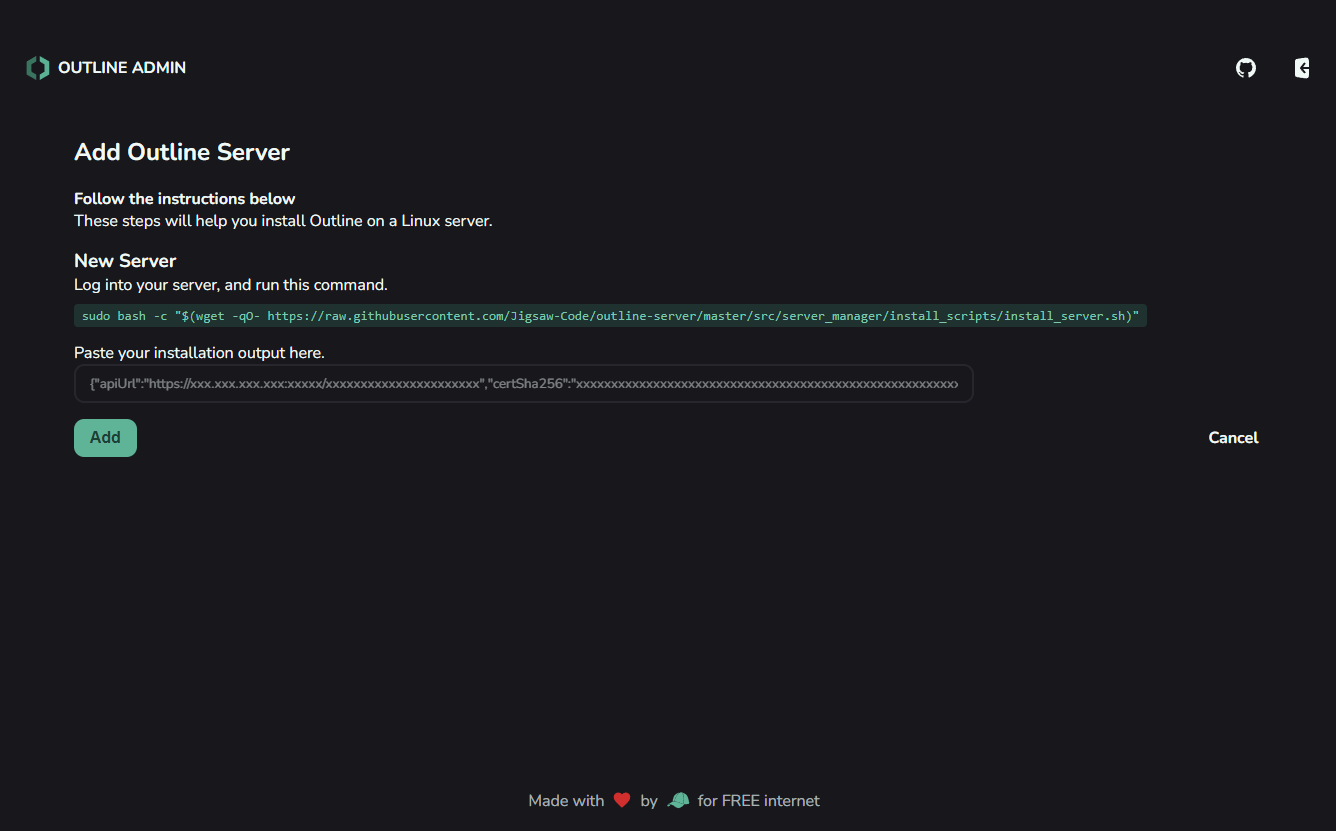The image size is (1336, 831).
Task: Cancel adding the Outline server
Action: tap(1233, 438)
